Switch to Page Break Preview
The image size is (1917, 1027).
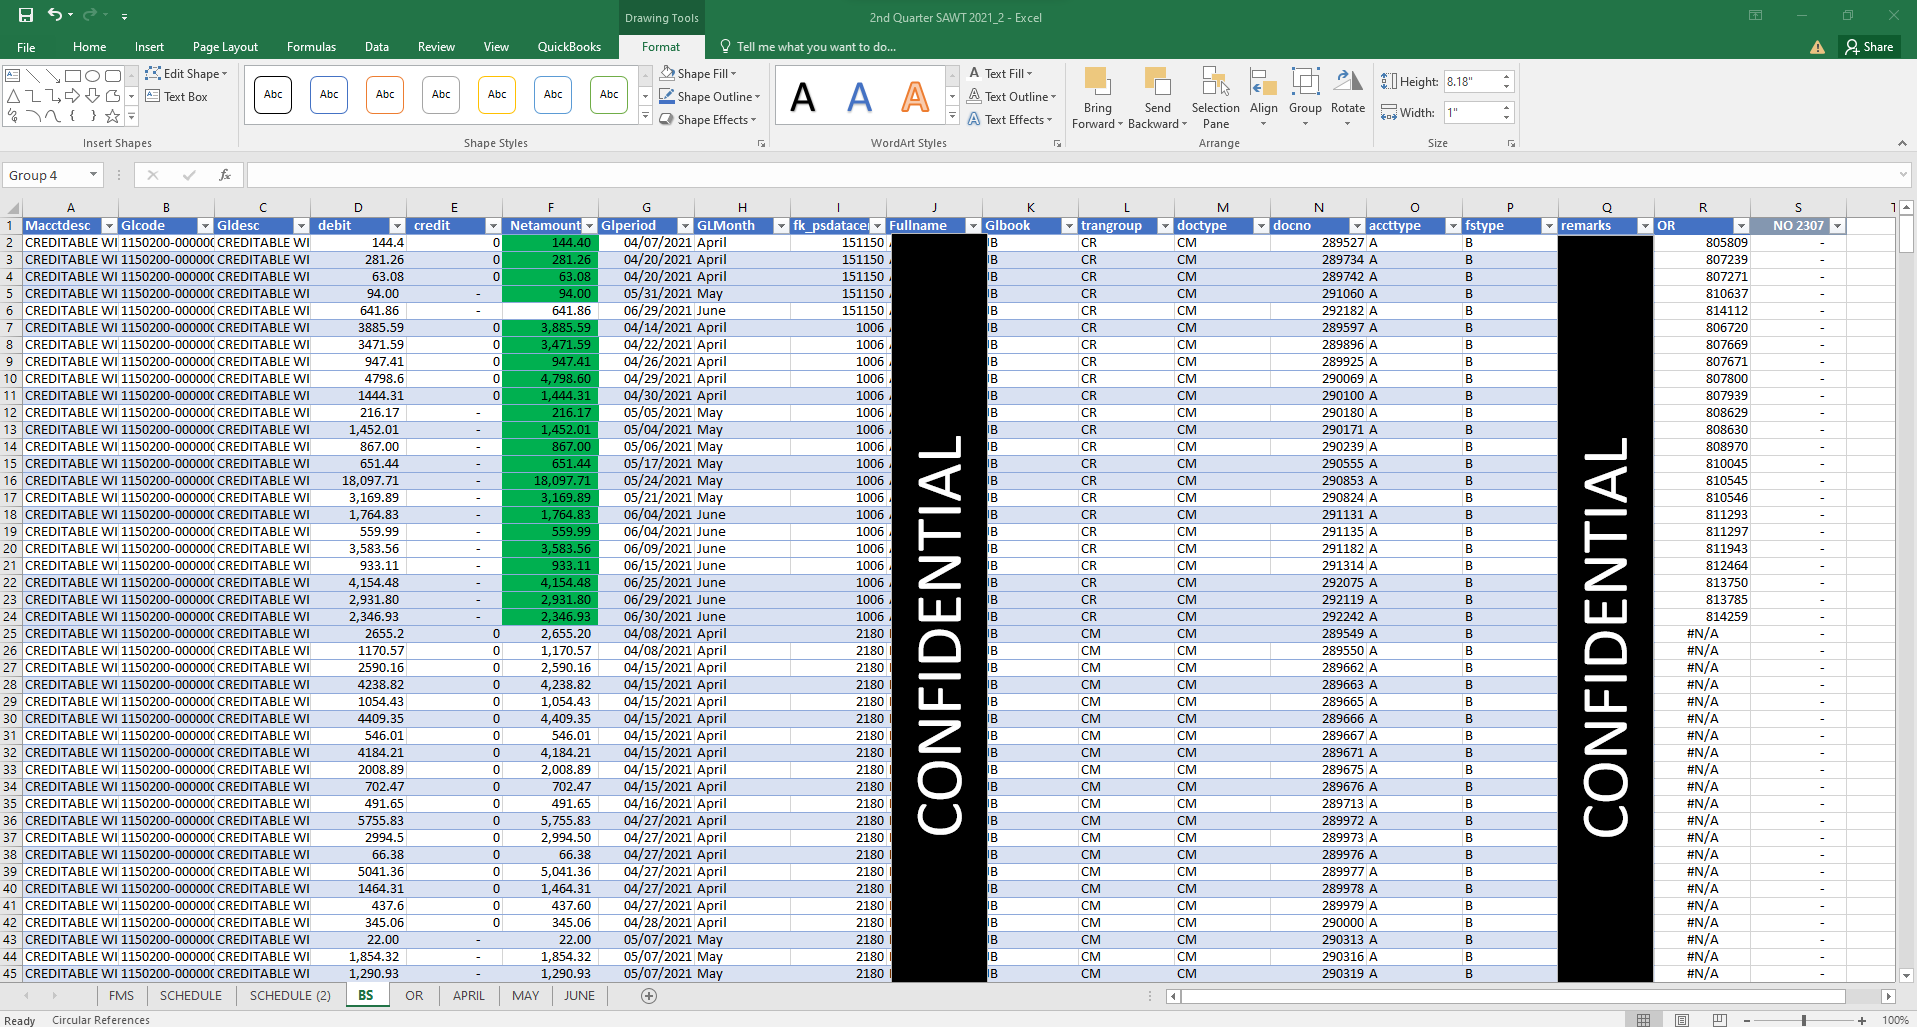[x=1720, y=1020]
